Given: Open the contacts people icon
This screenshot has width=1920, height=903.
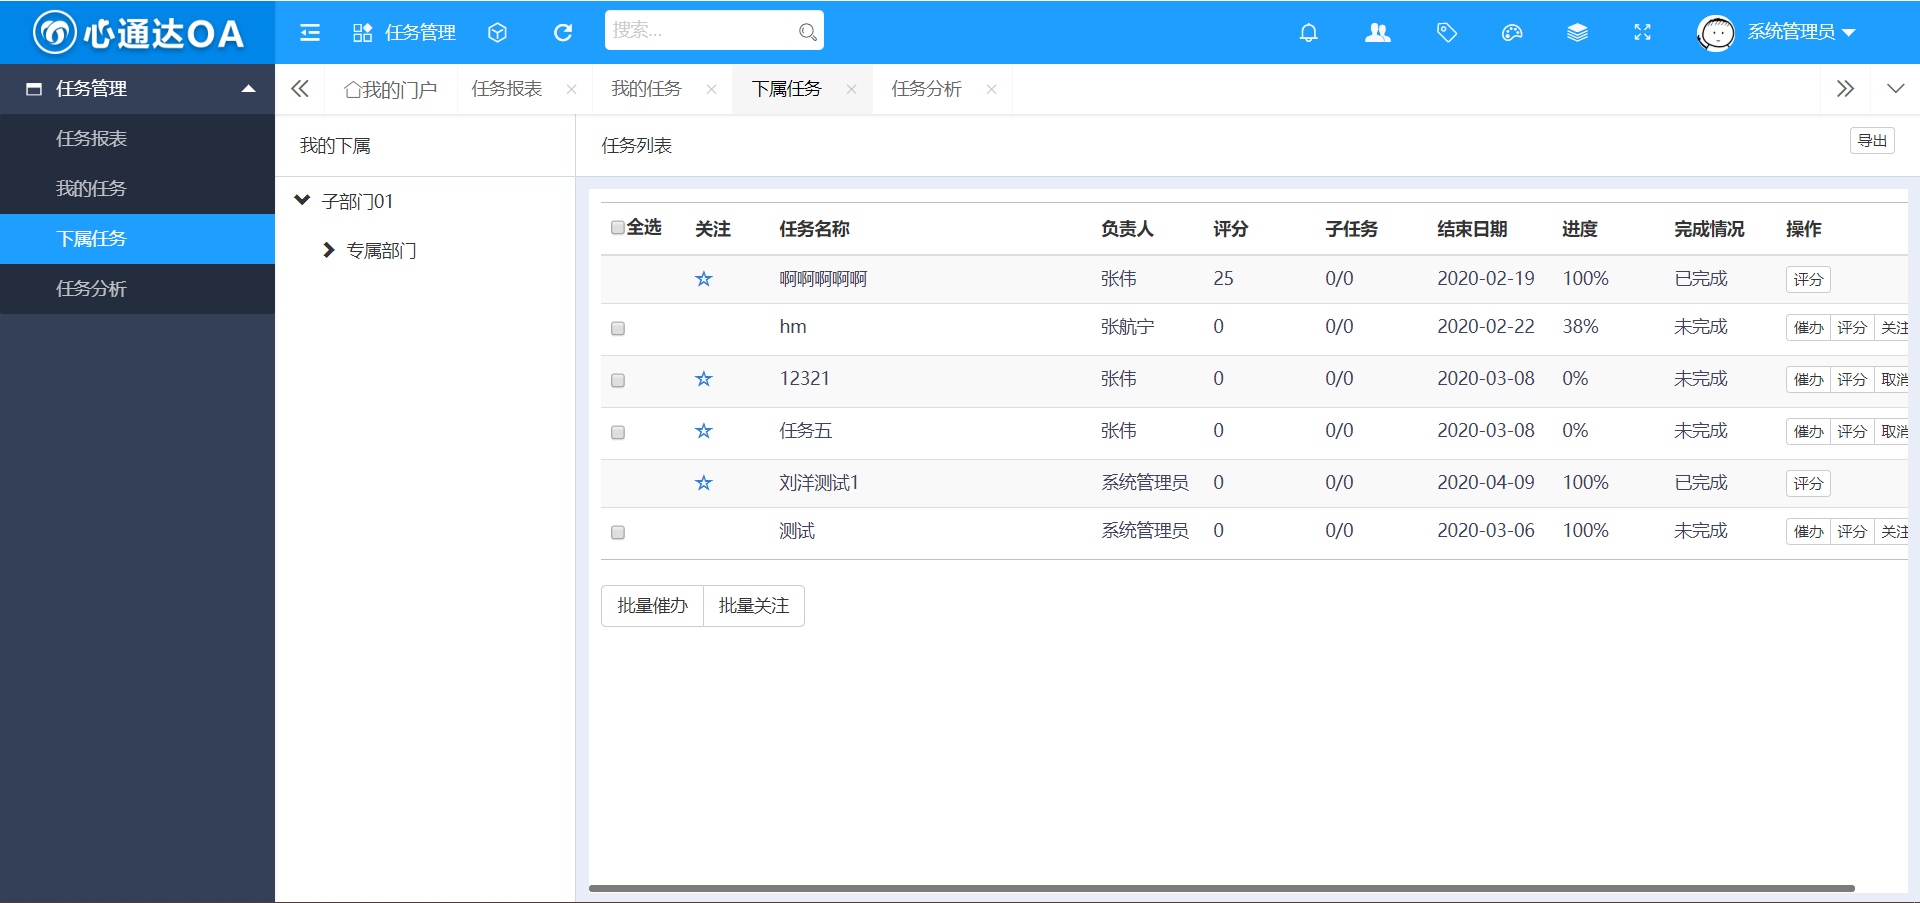Looking at the screenshot, I should pyautogui.click(x=1378, y=33).
